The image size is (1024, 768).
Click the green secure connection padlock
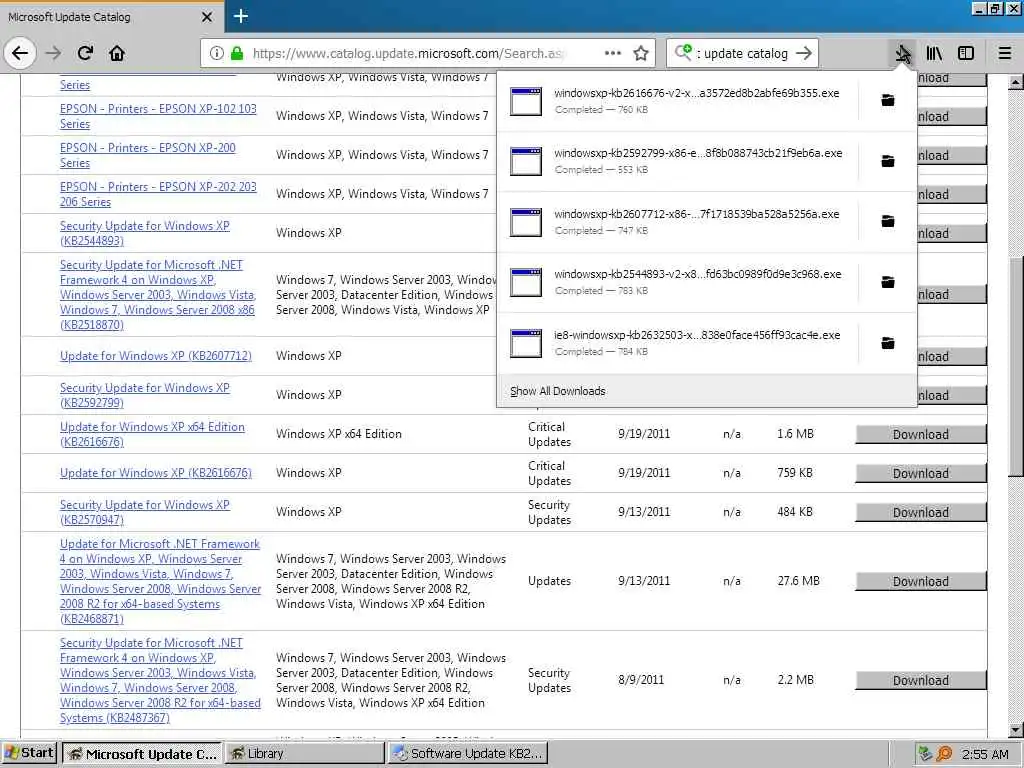coord(237,53)
